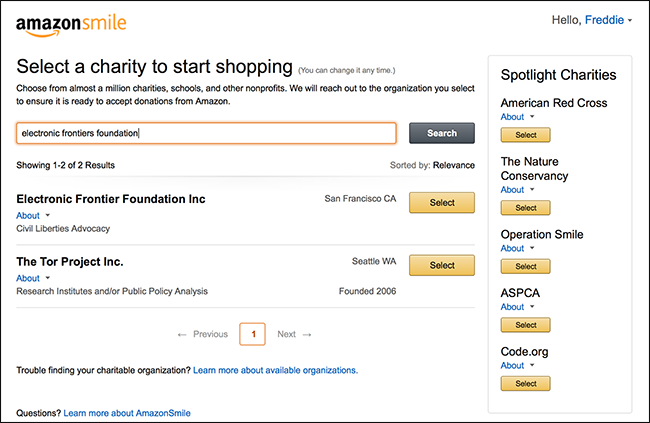
Task: Open Learn more about AmazonSmile link
Action: click(126, 412)
